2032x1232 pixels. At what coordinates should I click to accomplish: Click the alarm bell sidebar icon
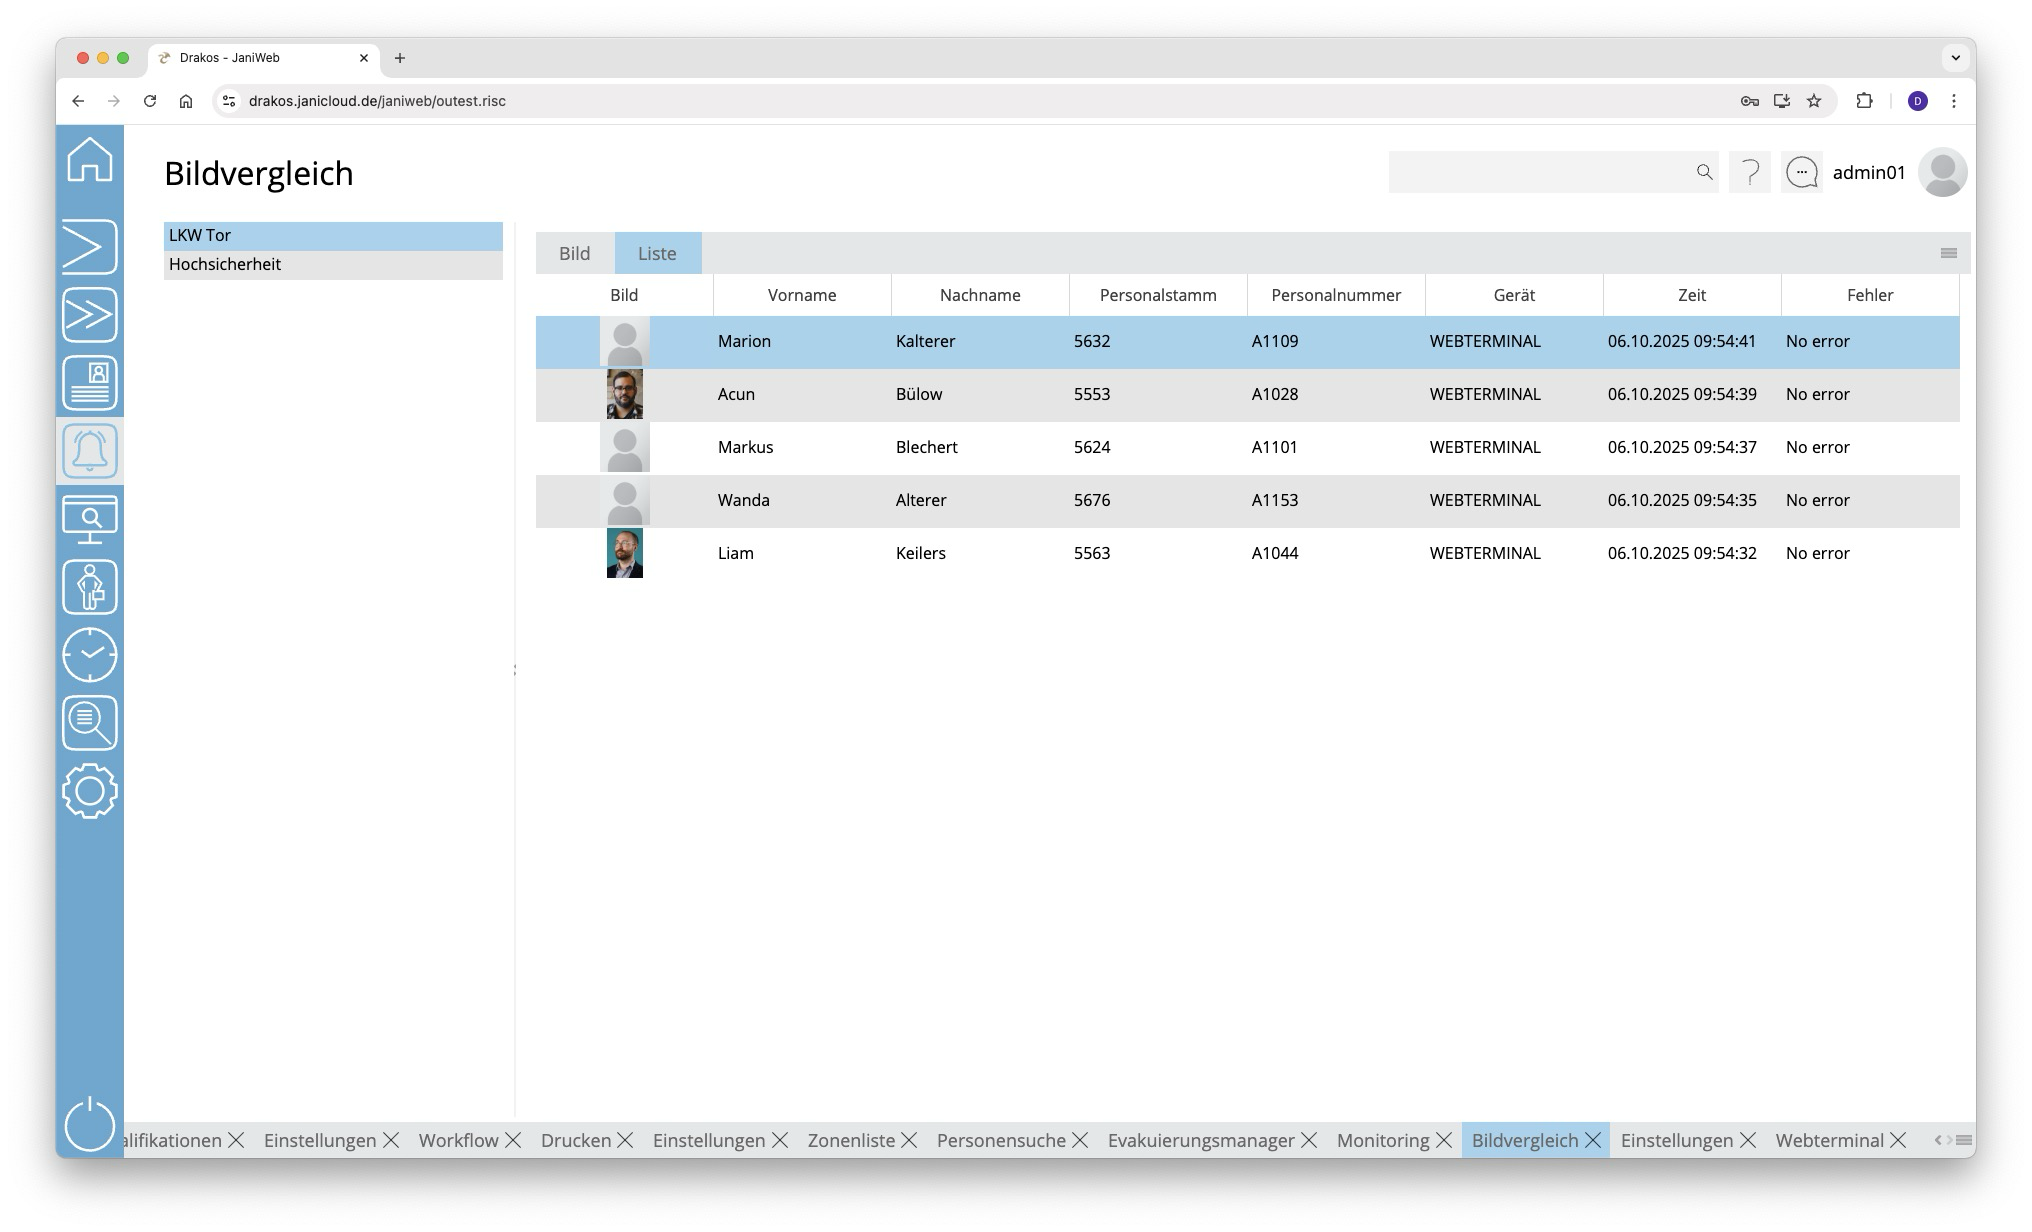tap(90, 451)
